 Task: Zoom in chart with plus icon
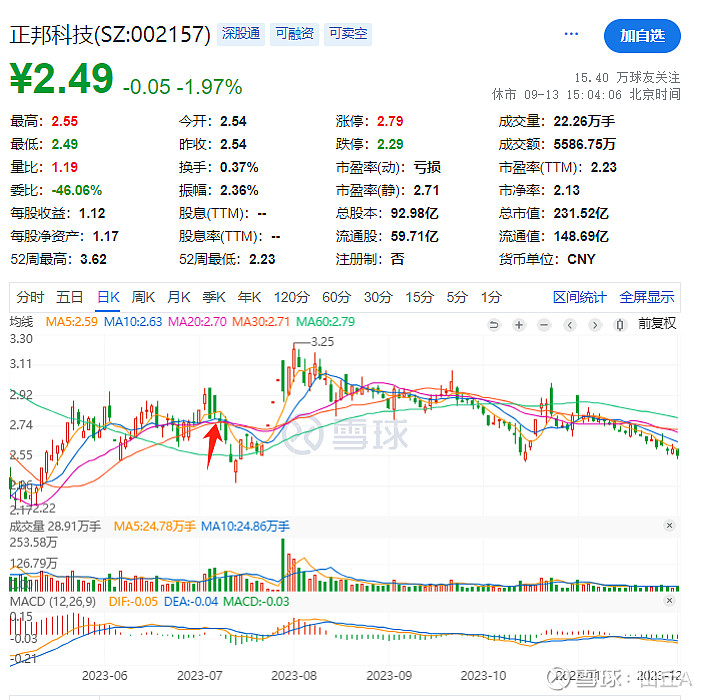(x=519, y=325)
